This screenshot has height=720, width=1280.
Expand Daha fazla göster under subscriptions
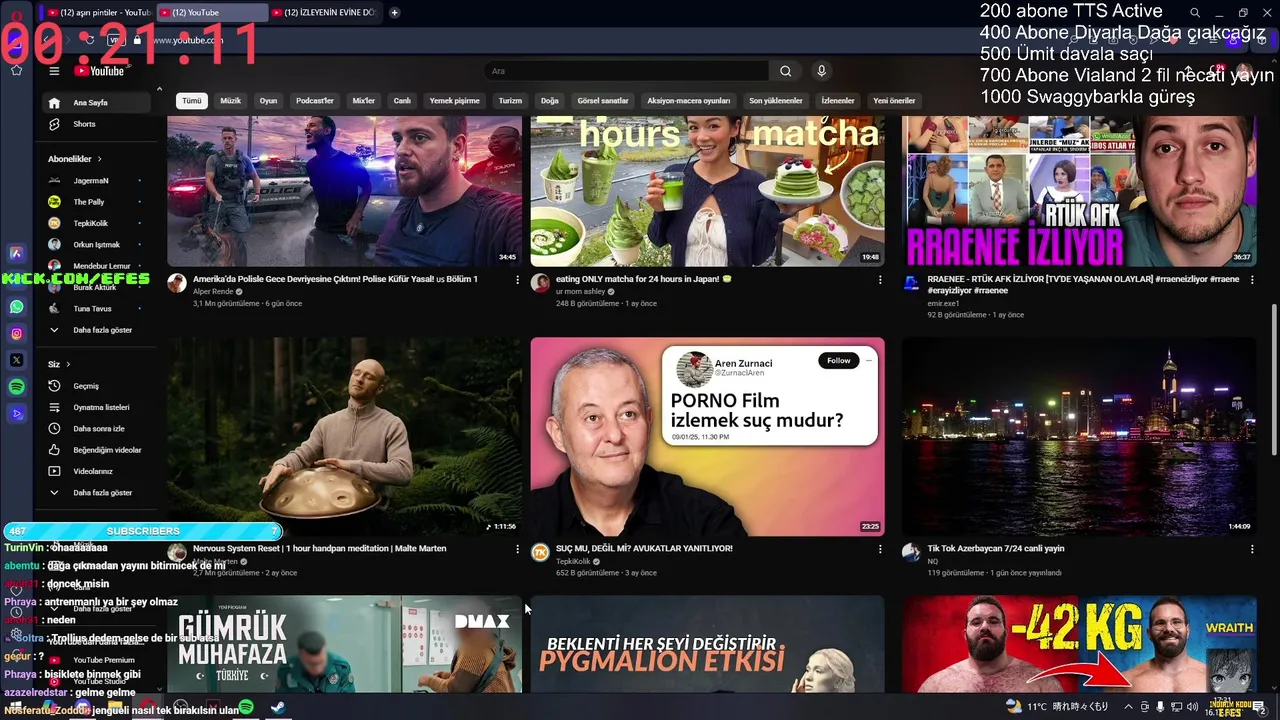pyautogui.click(x=98, y=330)
